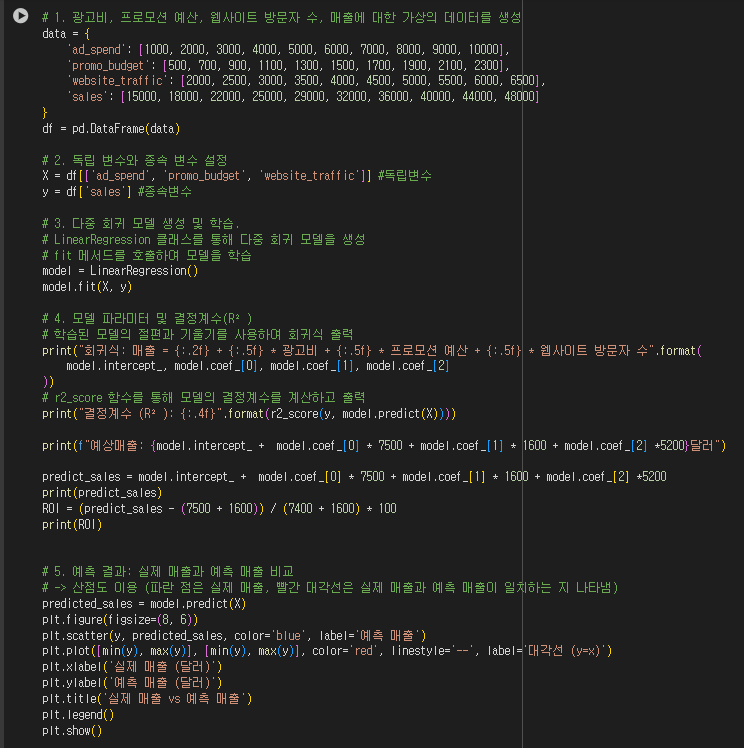Click the 'model.fit(X, y)' line
The image size is (744, 748).
(87, 287)
